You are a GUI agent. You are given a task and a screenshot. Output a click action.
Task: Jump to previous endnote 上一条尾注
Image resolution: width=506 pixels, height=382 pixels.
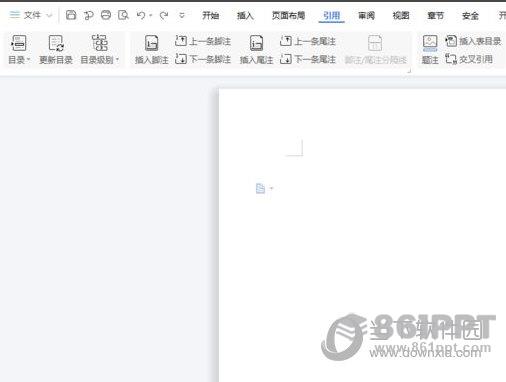(x=308, y=41)
